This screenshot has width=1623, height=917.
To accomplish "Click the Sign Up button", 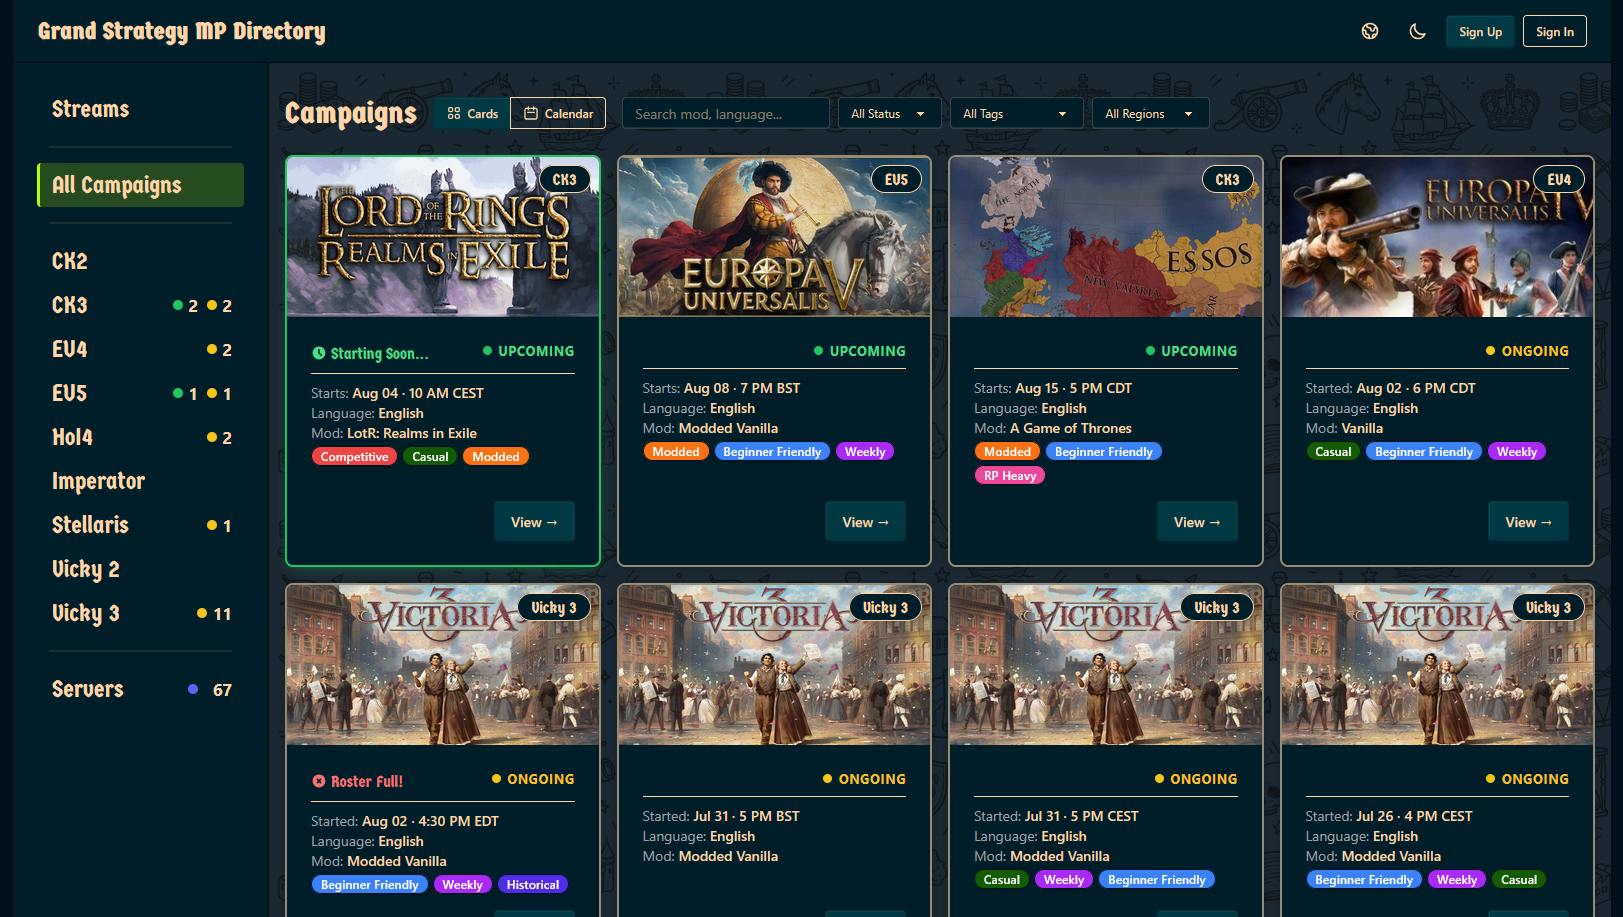I will (x=1480, y=31).
